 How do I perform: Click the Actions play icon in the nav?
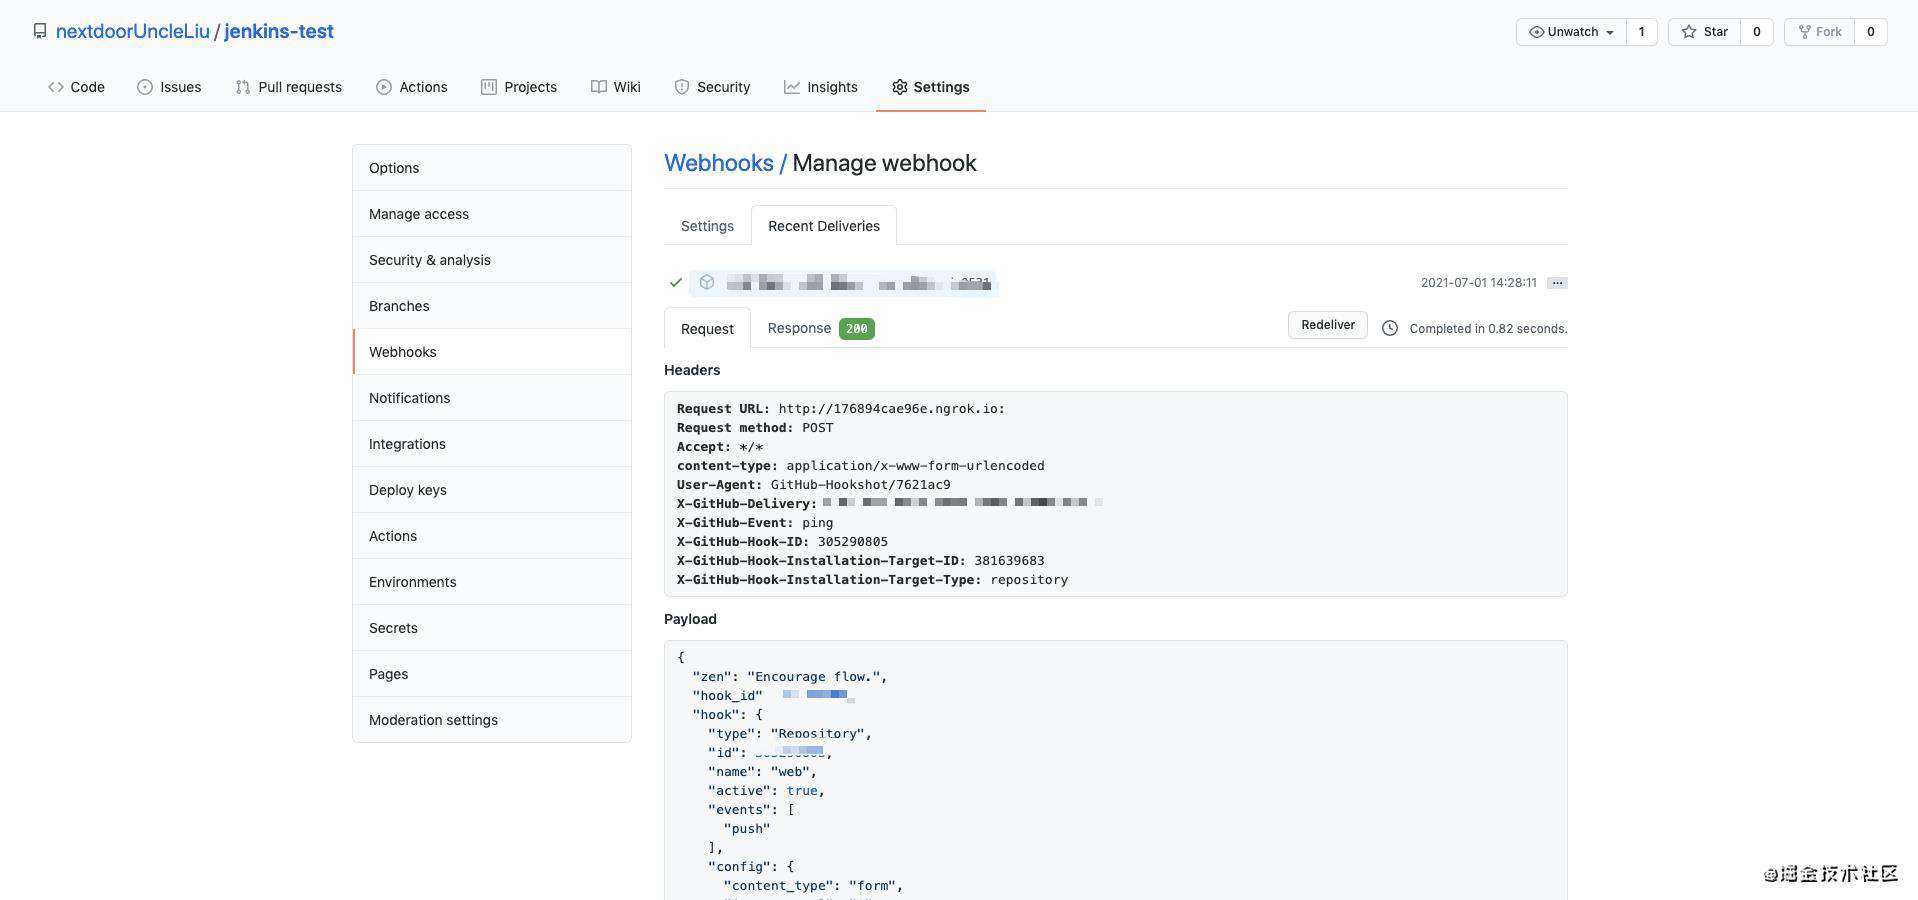(384, 87)
